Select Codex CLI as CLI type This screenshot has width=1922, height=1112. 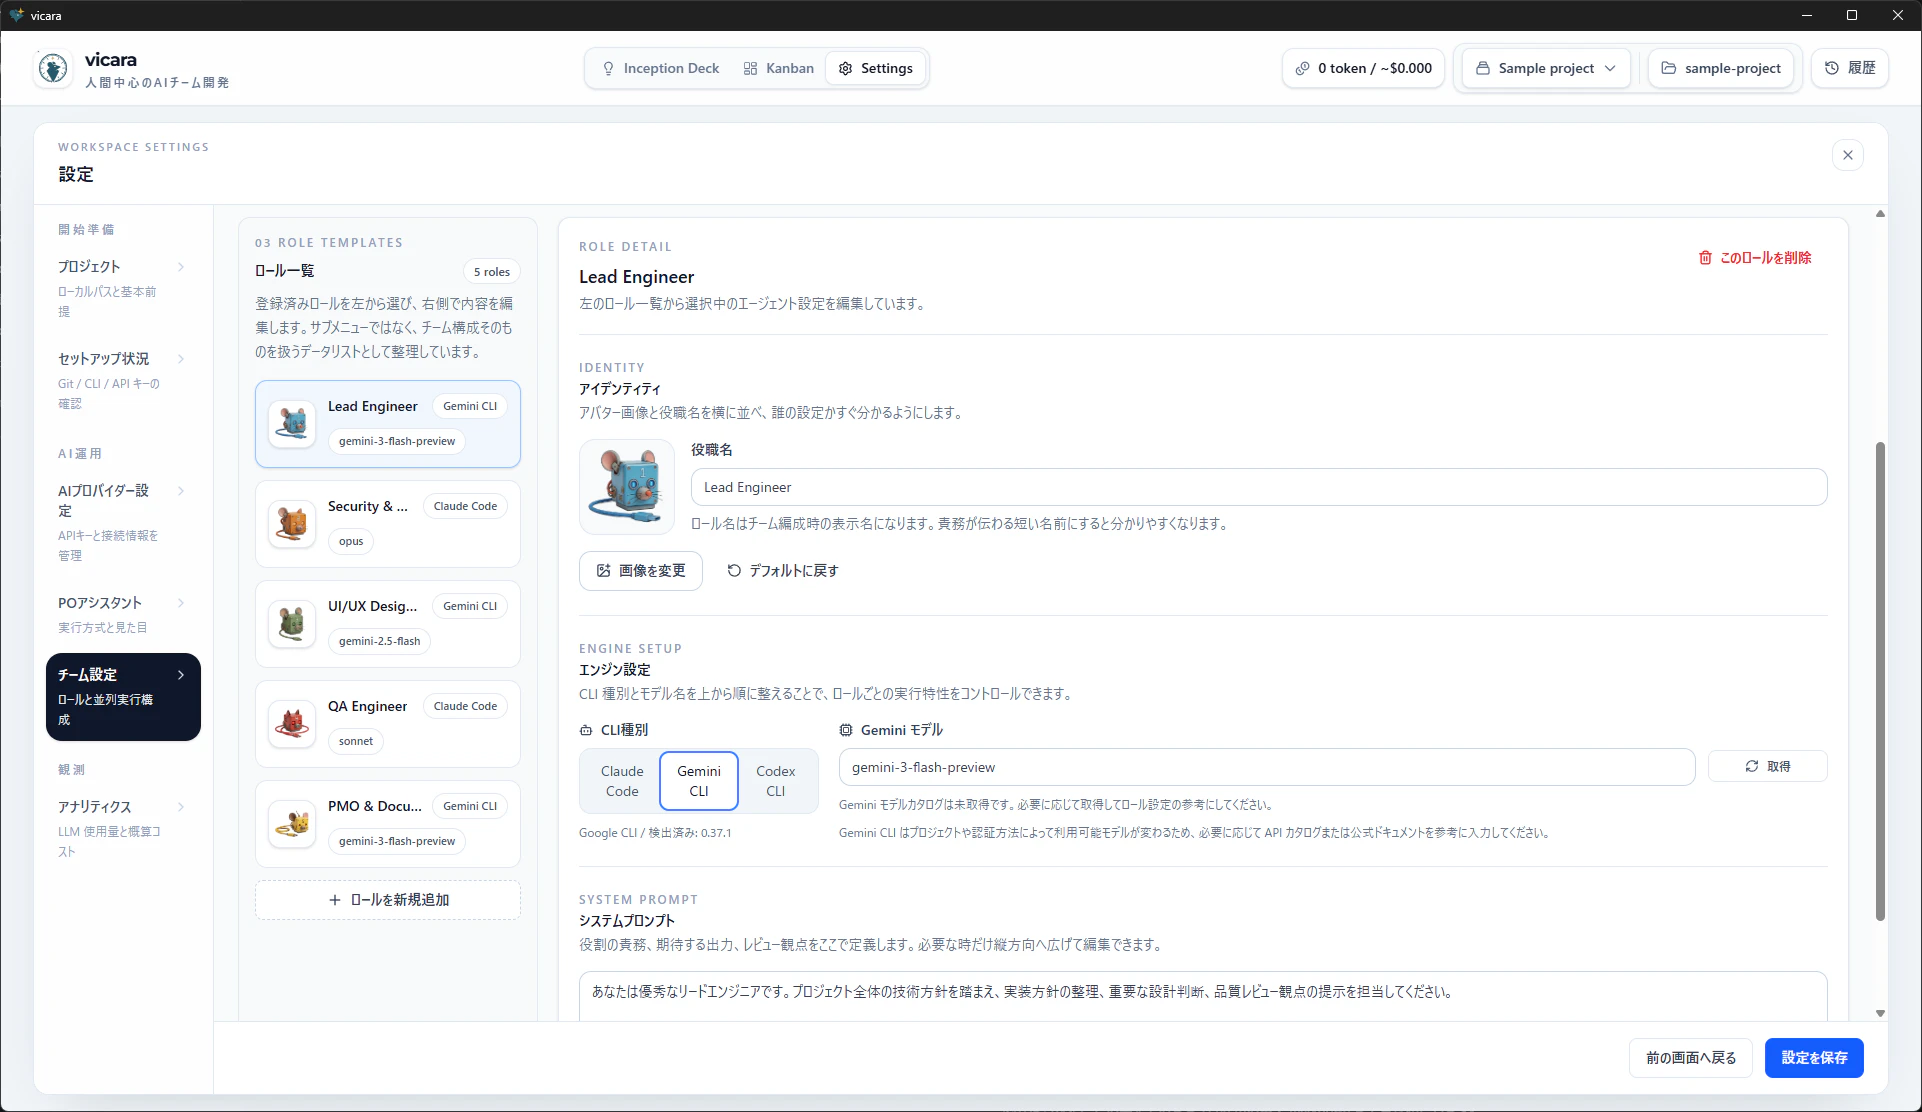click(776, 781)
